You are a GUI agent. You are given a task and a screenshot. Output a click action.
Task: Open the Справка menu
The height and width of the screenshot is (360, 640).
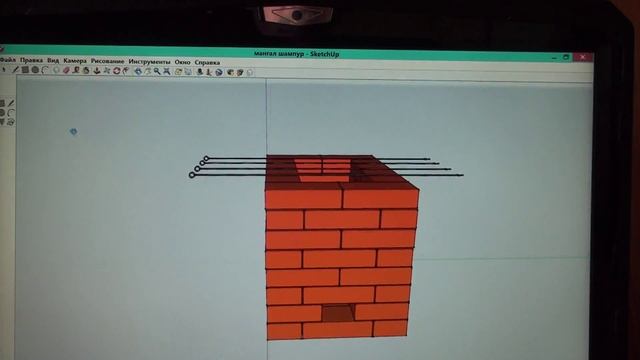point(207,62)
